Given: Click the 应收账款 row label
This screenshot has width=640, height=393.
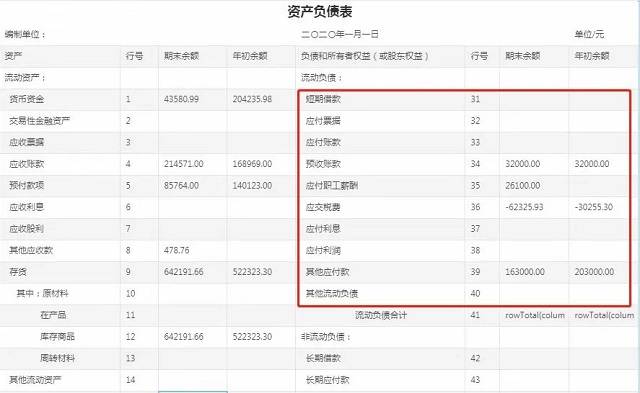Looking at the screenshot, I should pyautogui.click(x=27, y=164).
